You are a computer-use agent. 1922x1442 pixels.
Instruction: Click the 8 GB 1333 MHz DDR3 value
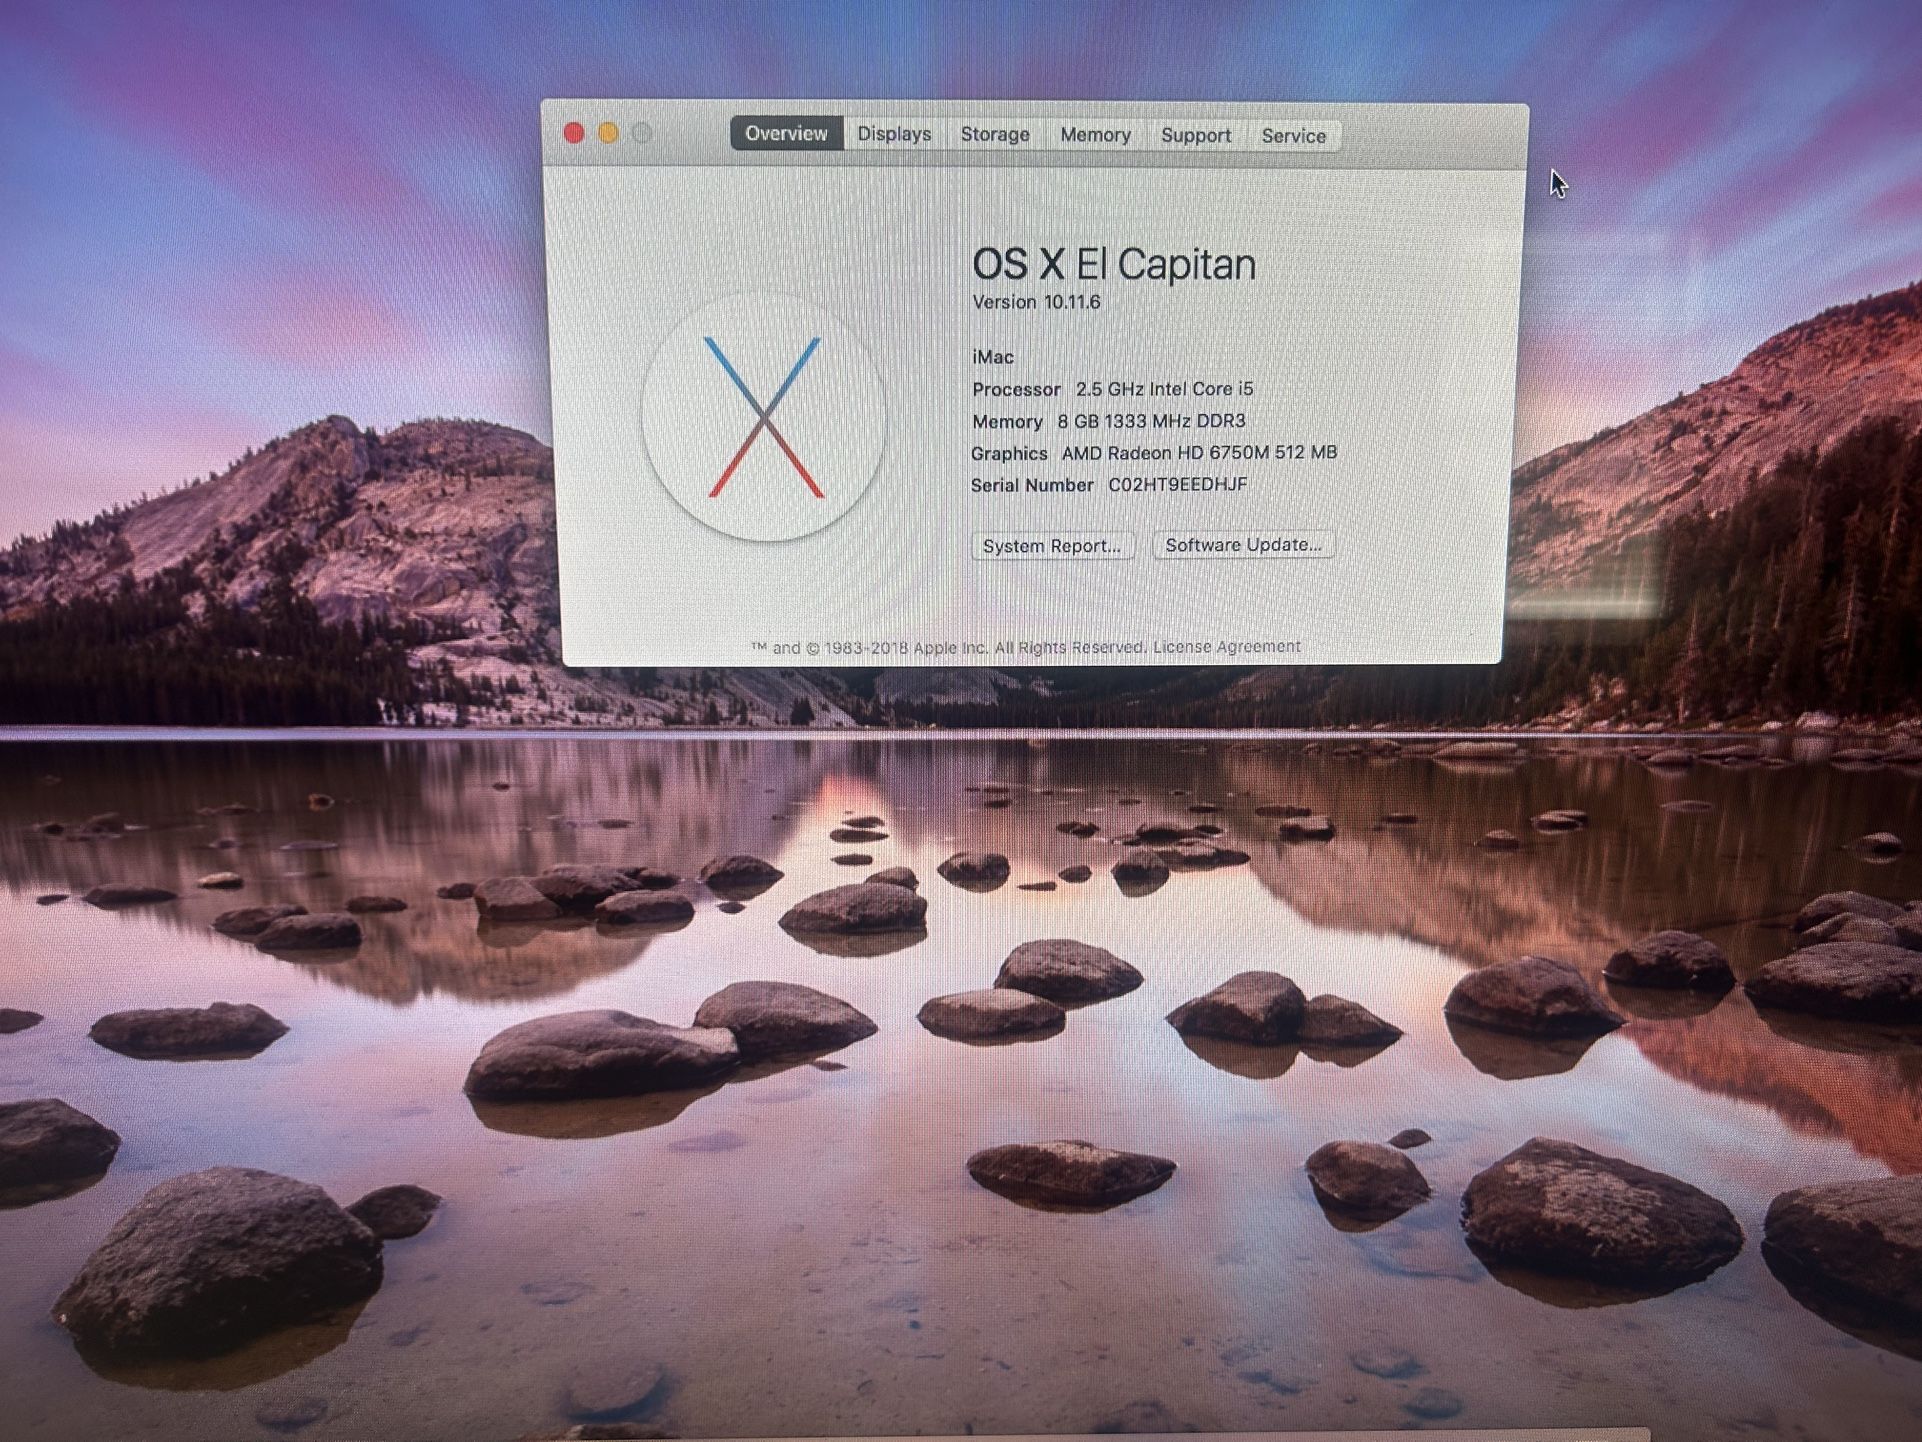[x=1151, y=421]
